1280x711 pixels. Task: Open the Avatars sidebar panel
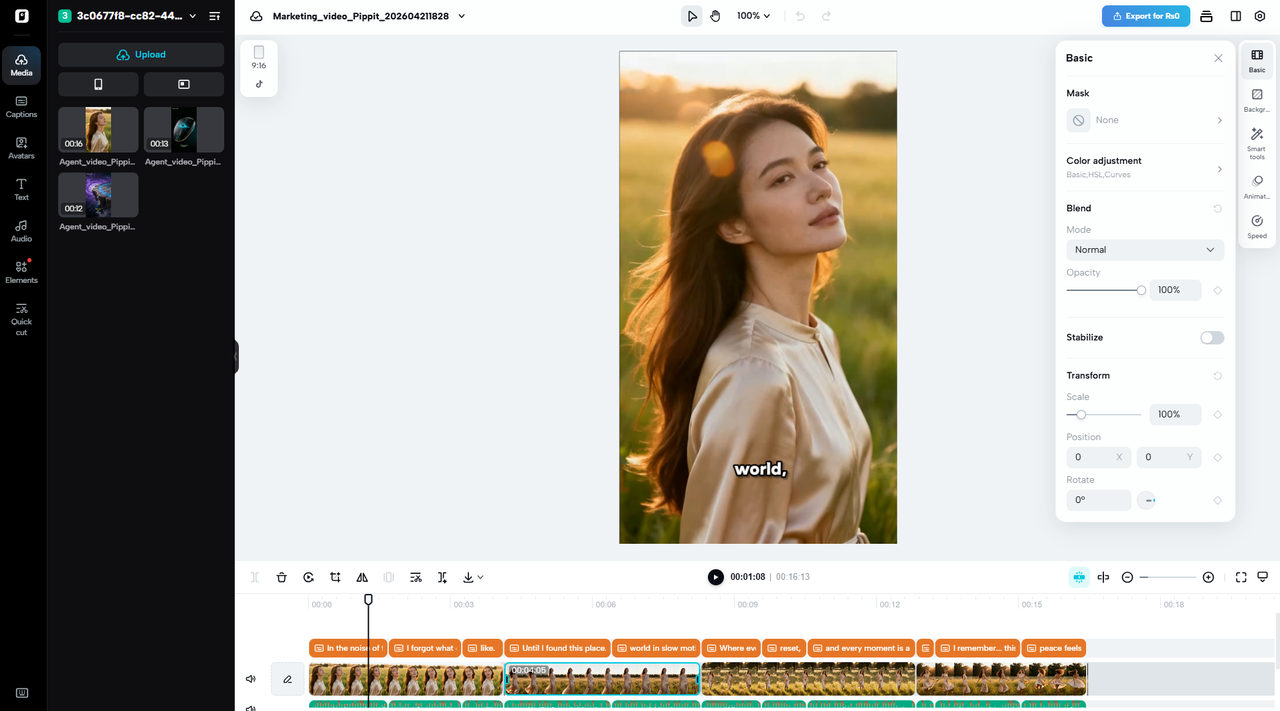21,148
